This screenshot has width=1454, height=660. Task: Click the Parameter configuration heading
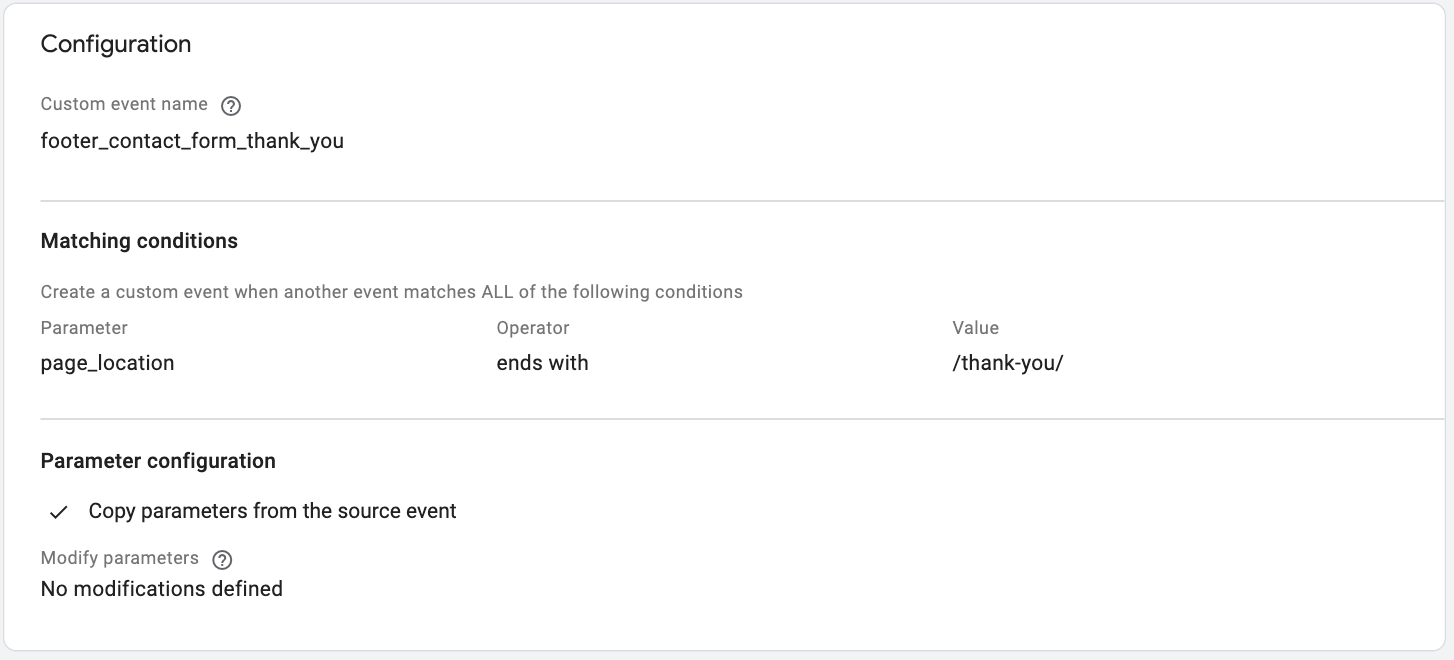(x=158, y=461)
